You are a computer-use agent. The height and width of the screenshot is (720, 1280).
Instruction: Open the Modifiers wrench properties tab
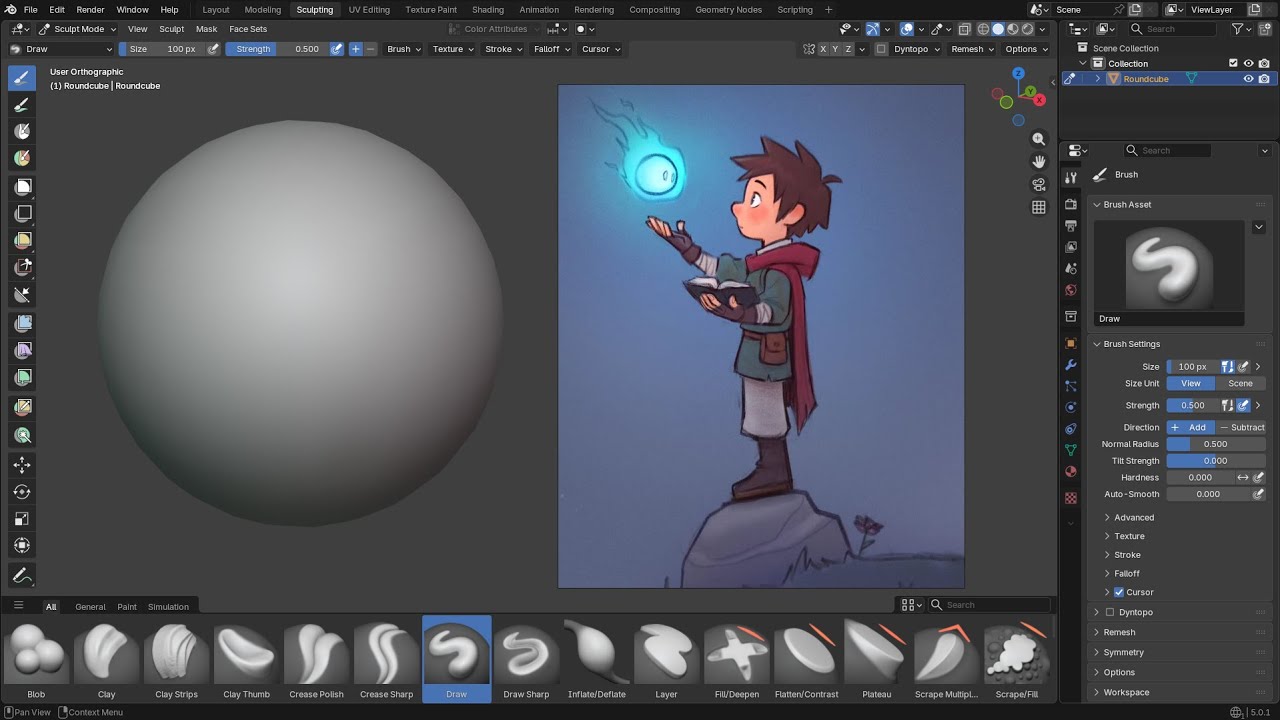click(x=1071, y=365)
